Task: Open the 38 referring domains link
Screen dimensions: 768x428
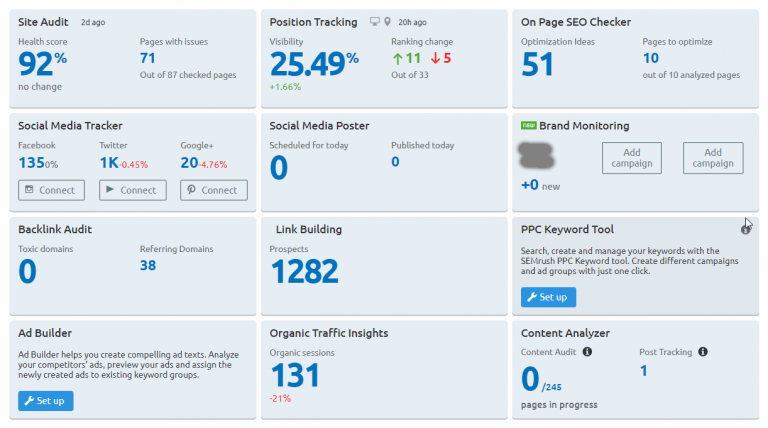Action: [x=148, y=265]
